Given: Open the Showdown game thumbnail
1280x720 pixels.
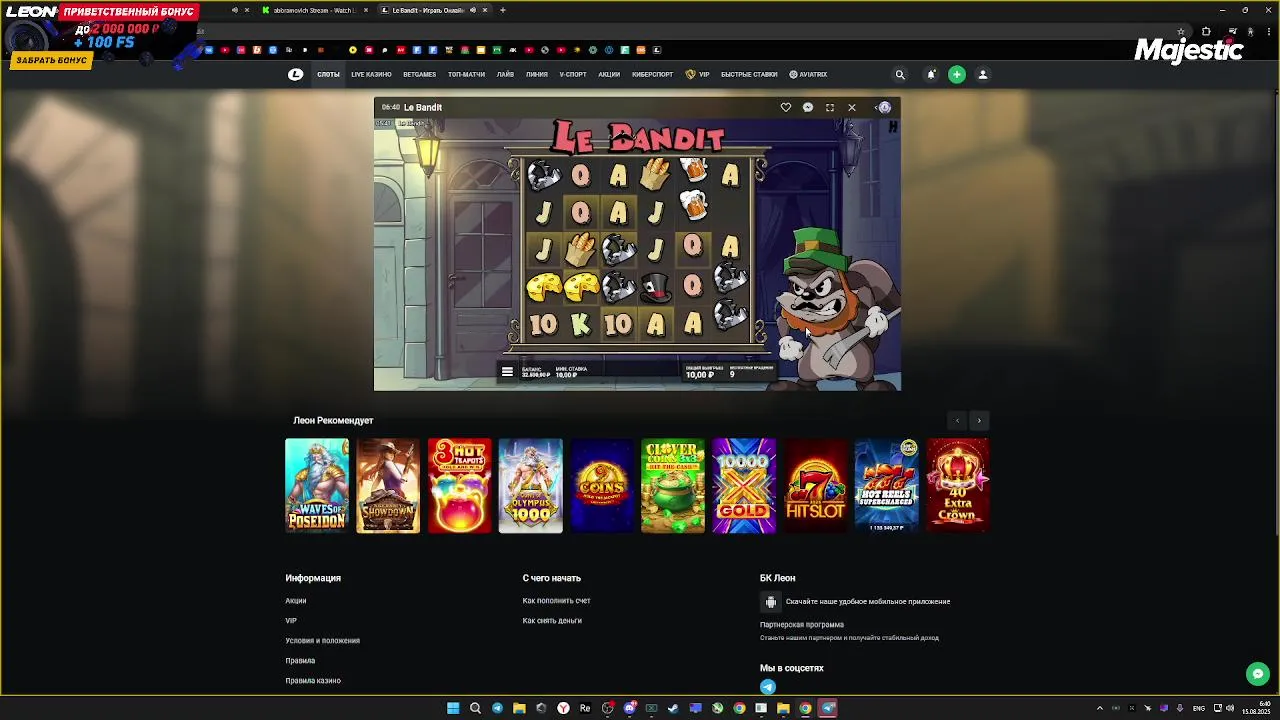Looking at the screenshot, I should [388, 485].
